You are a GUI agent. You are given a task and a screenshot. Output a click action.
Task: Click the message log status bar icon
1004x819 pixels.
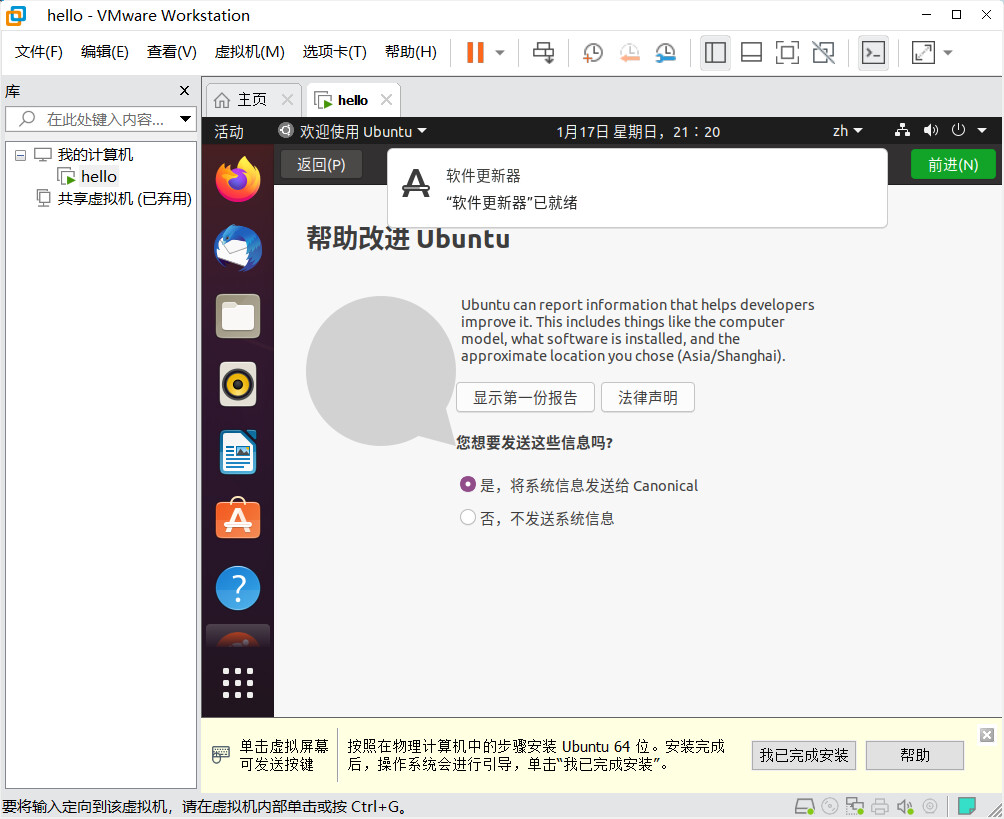tap(966, 806)
